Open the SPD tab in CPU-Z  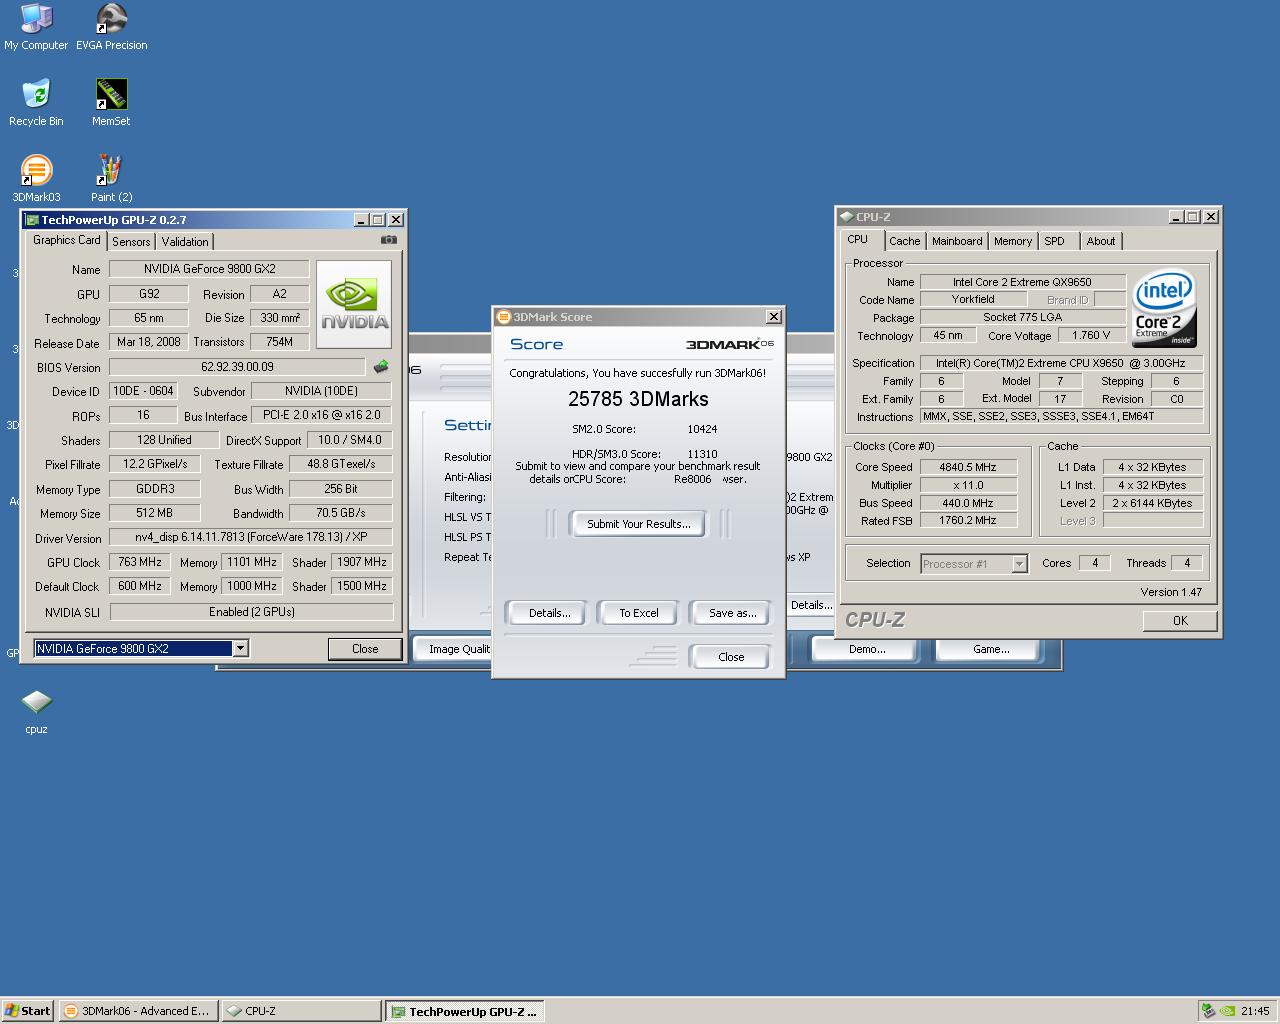tap(1058, 241)
